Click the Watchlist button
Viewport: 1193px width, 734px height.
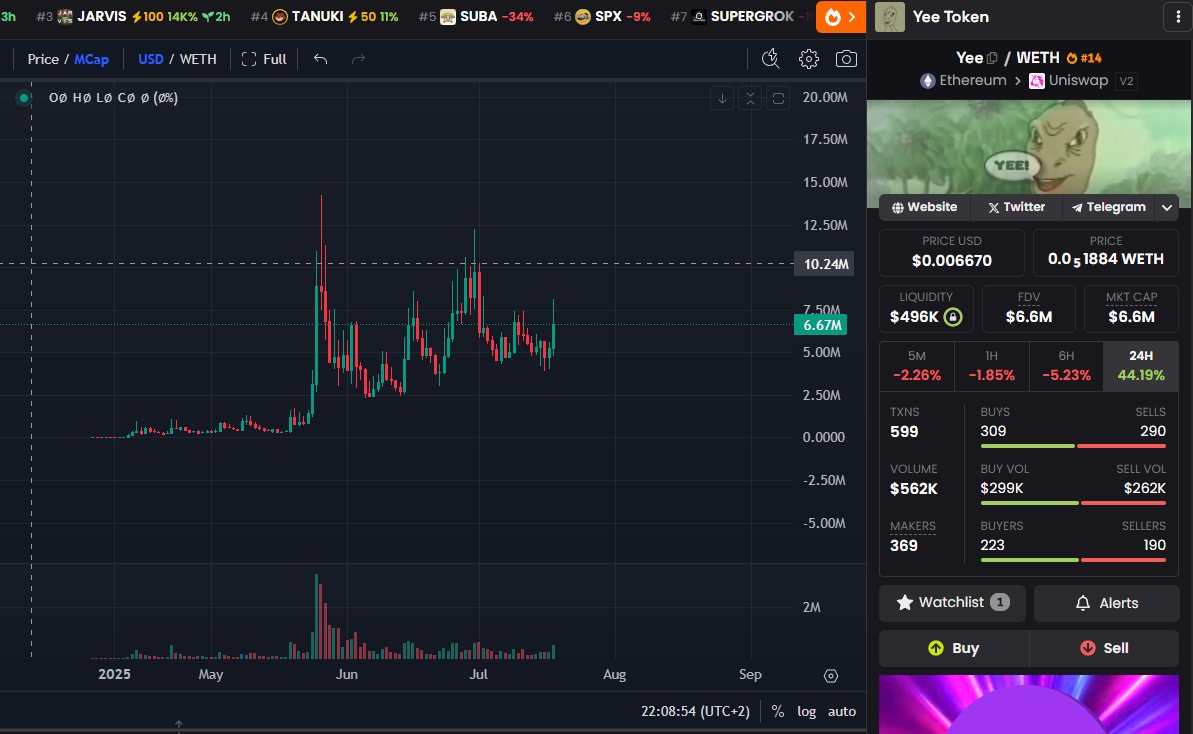click(x=953, y=602)
